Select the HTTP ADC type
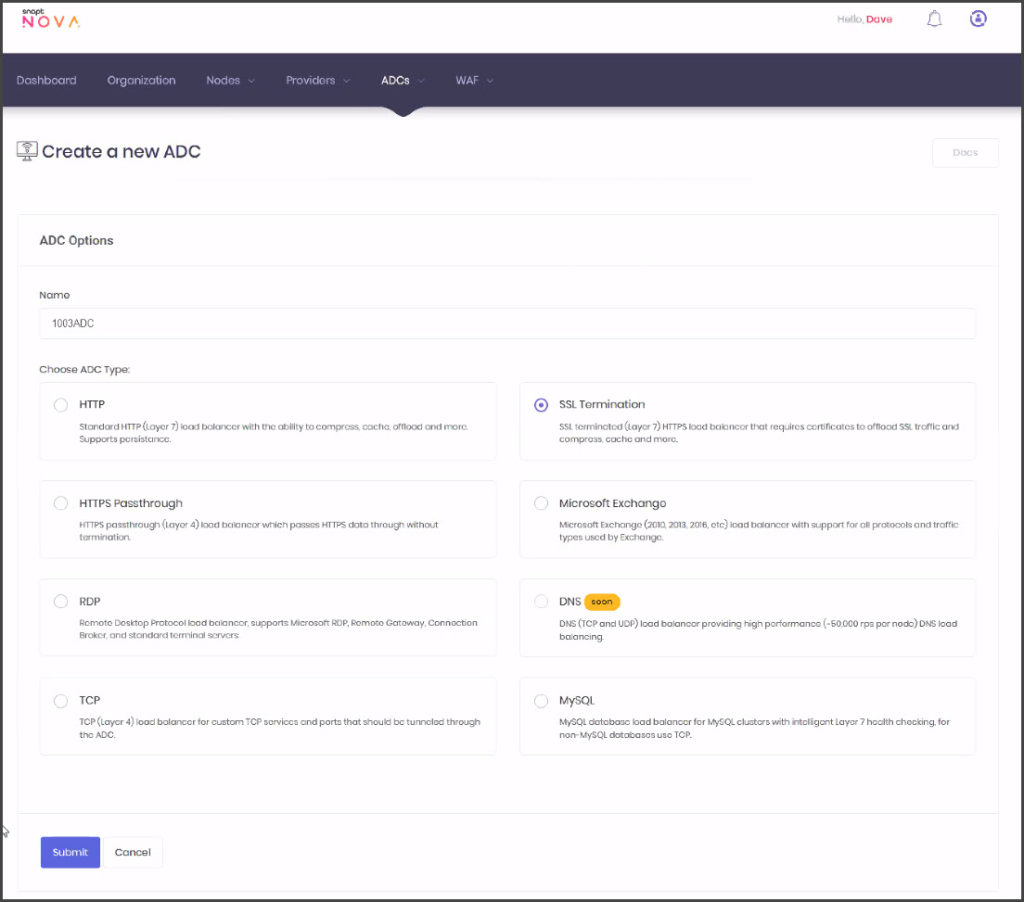This screenshot has width=1024, height=902. click(x=60, y=405)
